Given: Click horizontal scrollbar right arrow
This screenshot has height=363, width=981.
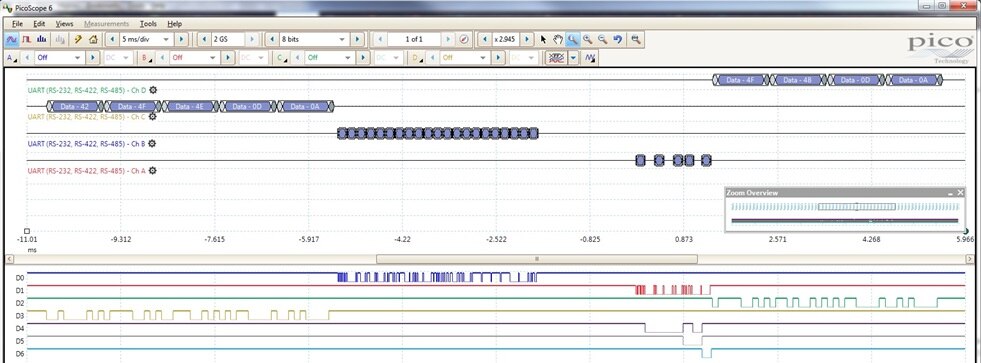Looking at the screenshot, I should tap(970, 258).
